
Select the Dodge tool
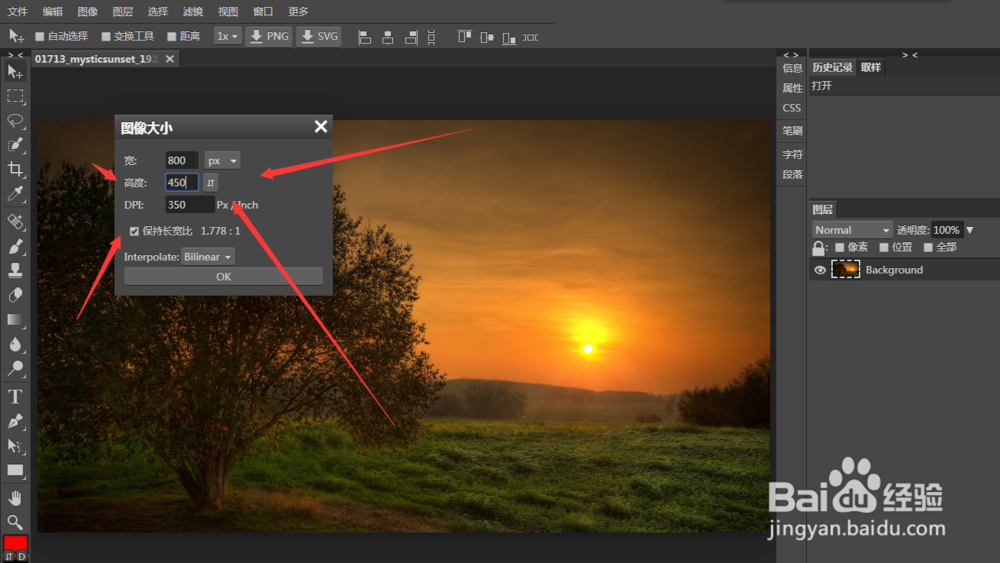tap(15, 368)
